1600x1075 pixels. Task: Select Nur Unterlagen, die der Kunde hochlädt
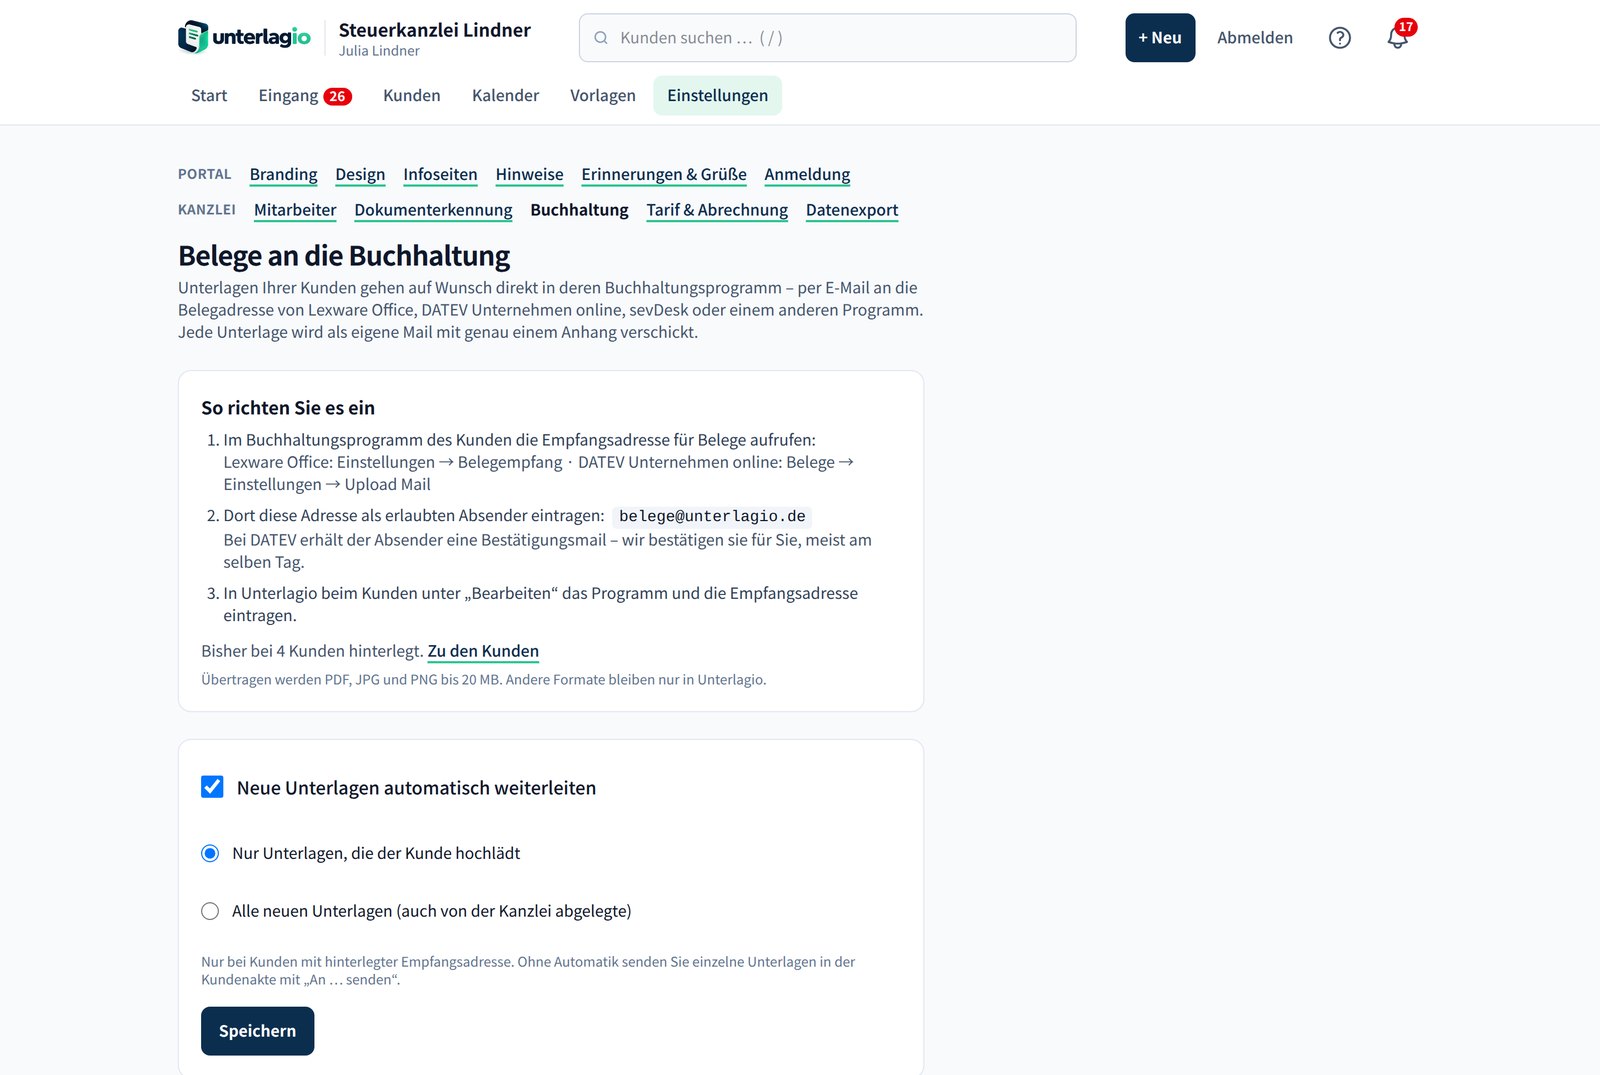(x=210, y=854)
